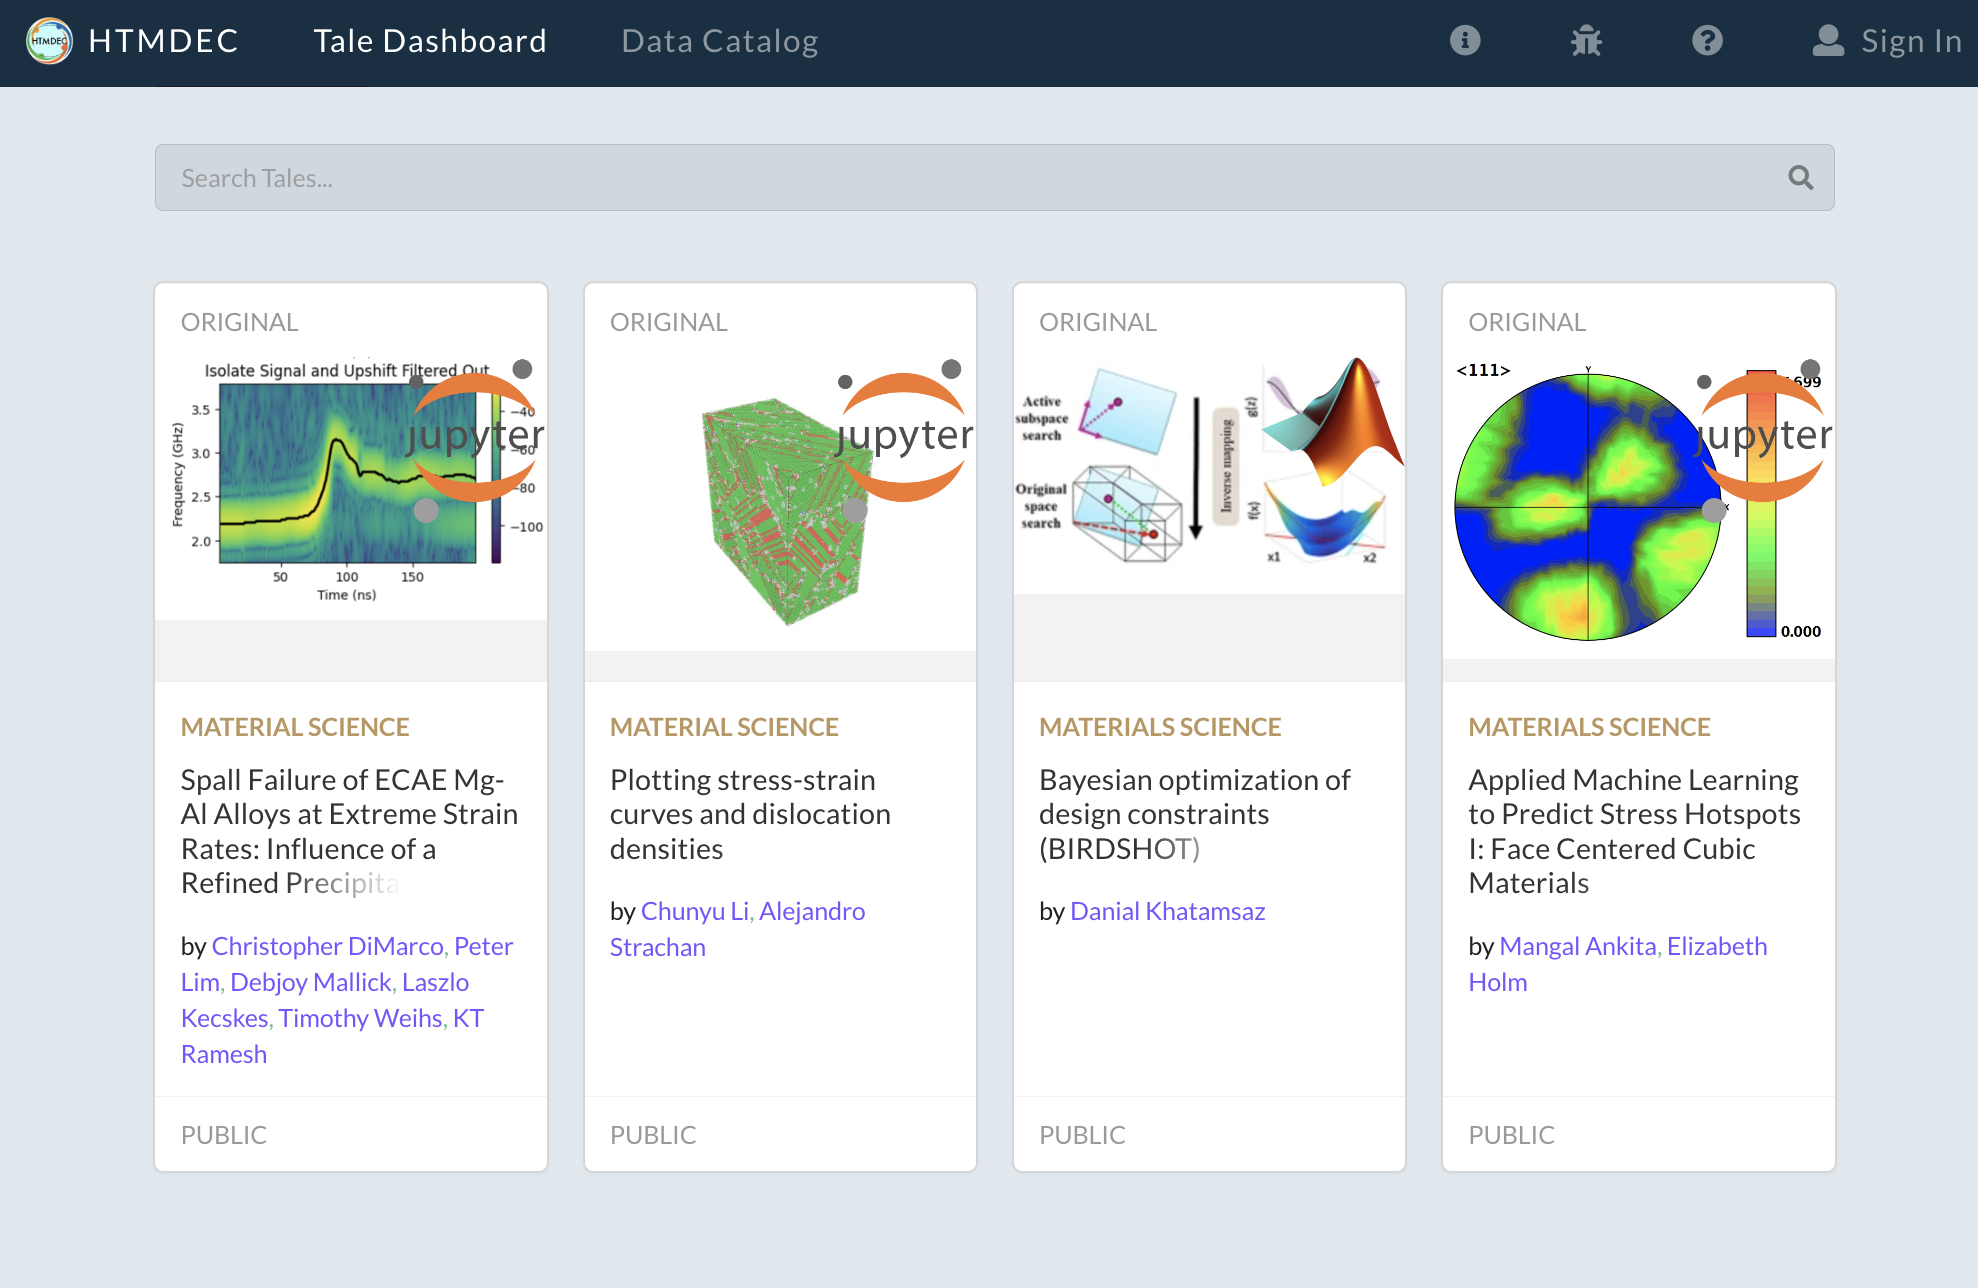Screen dimensions: 1978x1288
Task: Click Jupyter logo on stress-strain tale
Action: coord(904,436)
